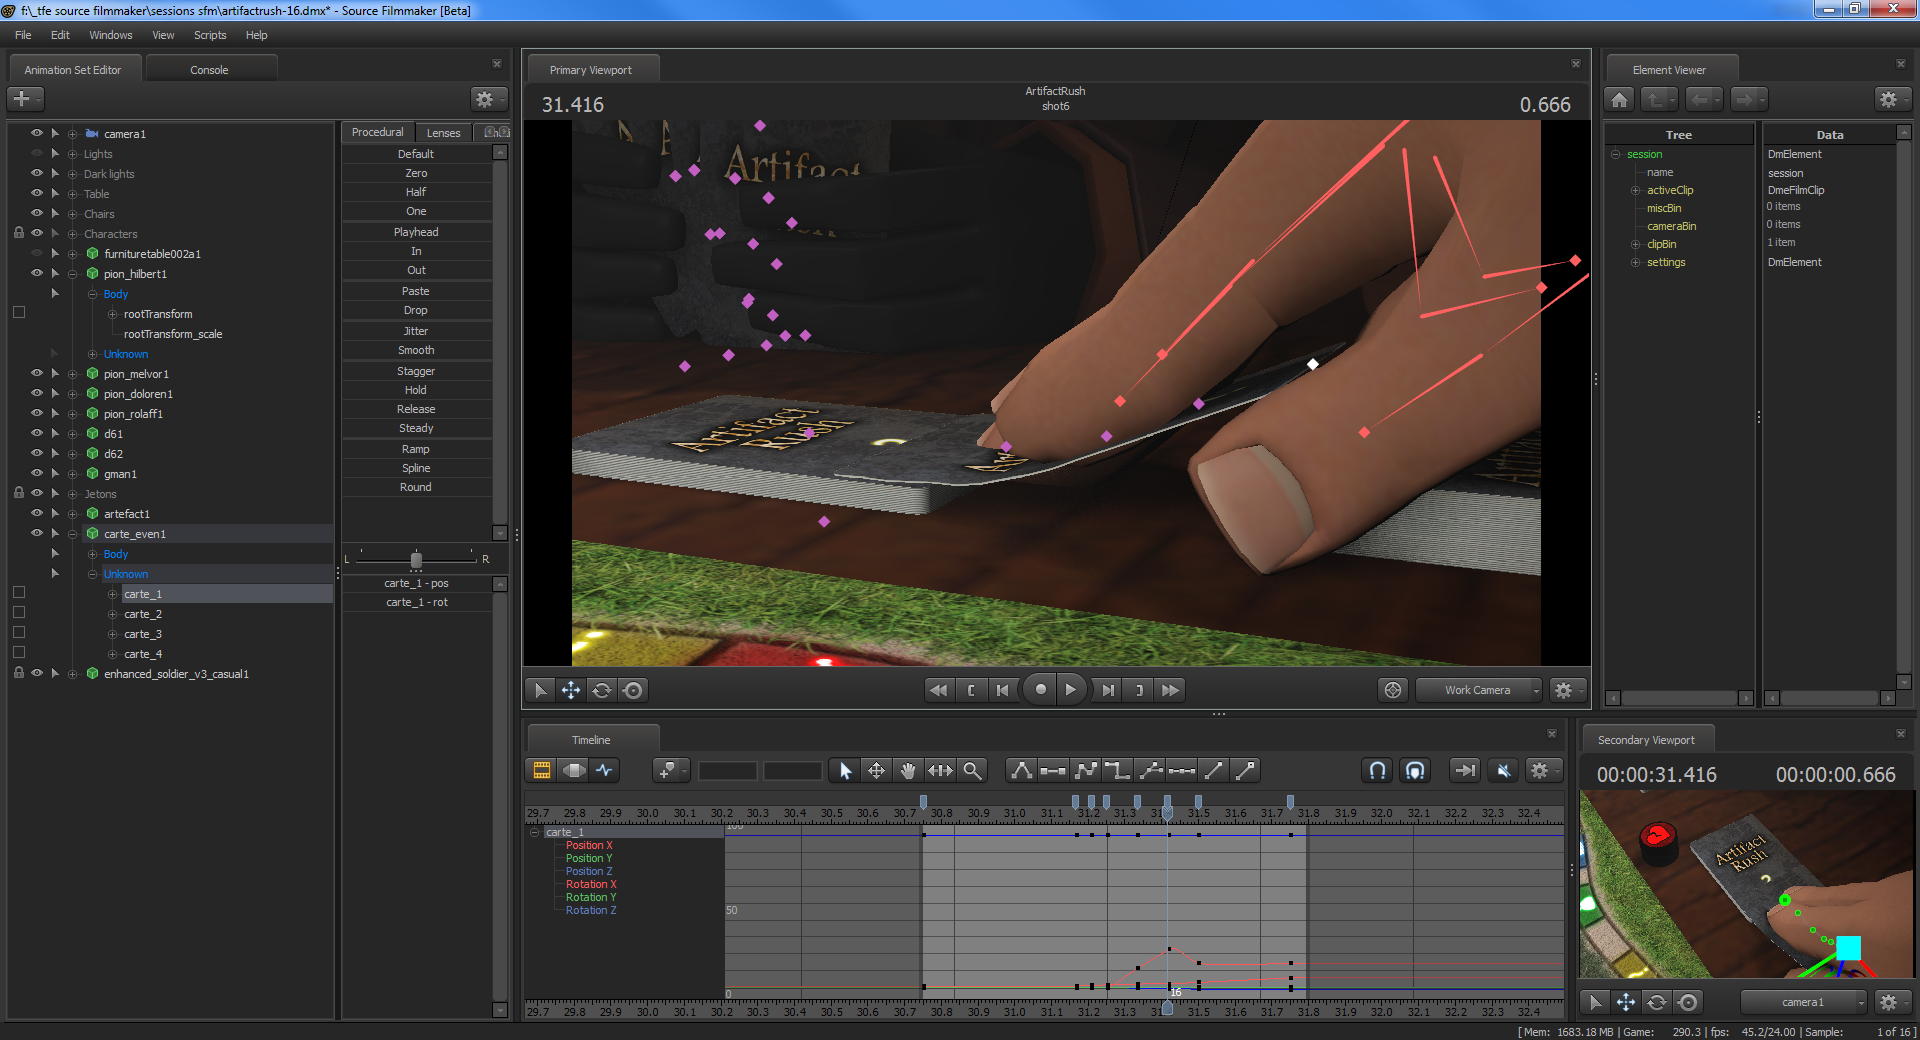This screenshot has width=1920, height=1040.
Task: Select the viewport selection arrow manipulator
Action: [540, 690]
